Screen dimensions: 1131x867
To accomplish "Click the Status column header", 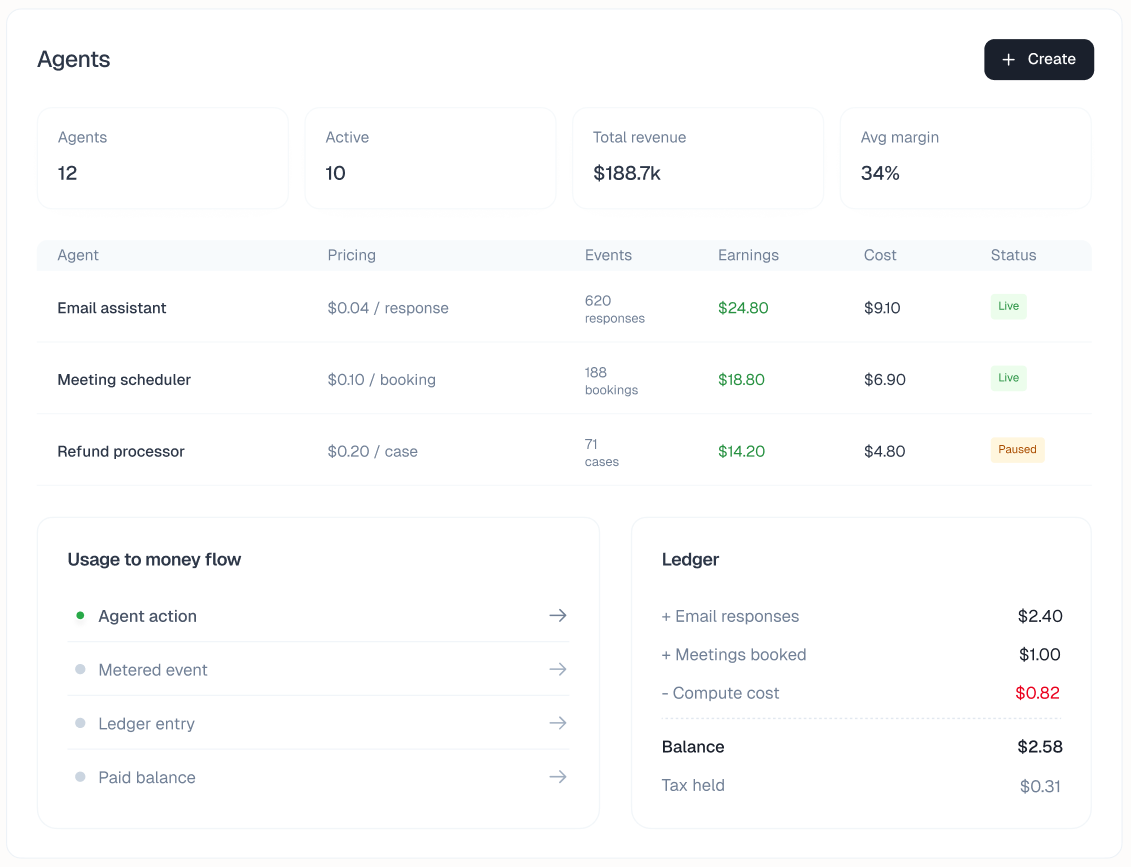I will (x=1013, y=255).
